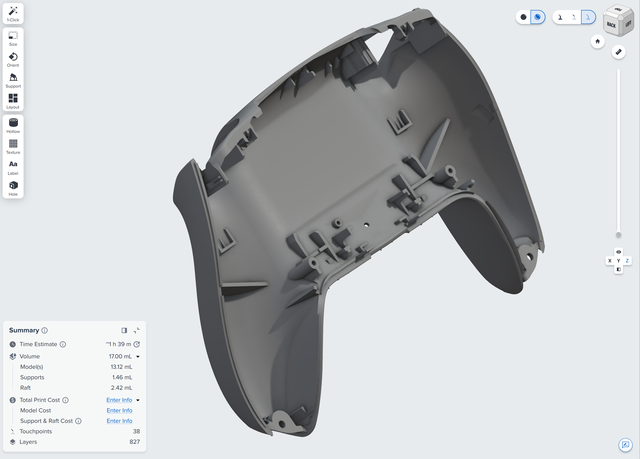Show faded supports display mode
This screenshot has width=640, height=459.
pyautogui.click(x=574, y=17)
